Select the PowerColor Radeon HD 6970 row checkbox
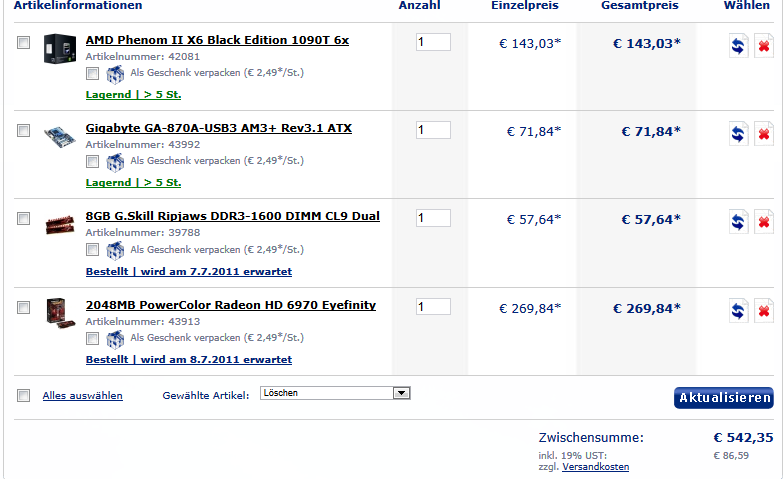The image size is (783, 479). 23,307
